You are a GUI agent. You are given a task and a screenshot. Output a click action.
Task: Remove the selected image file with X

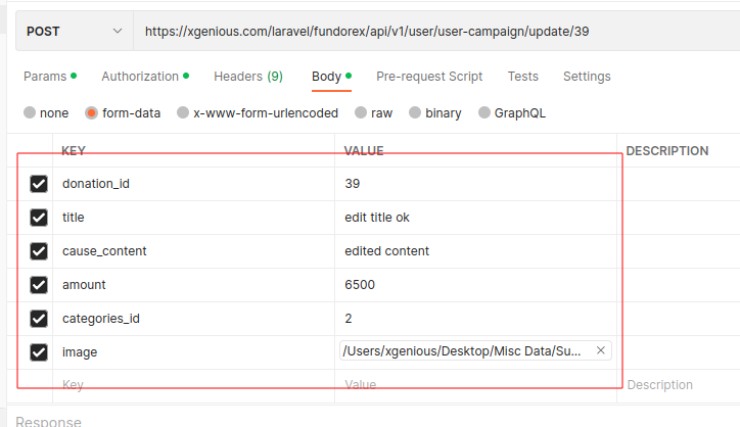[600, 350]
